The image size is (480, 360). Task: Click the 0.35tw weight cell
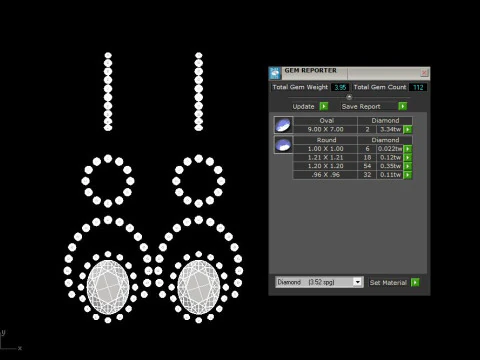pos(390,166)
